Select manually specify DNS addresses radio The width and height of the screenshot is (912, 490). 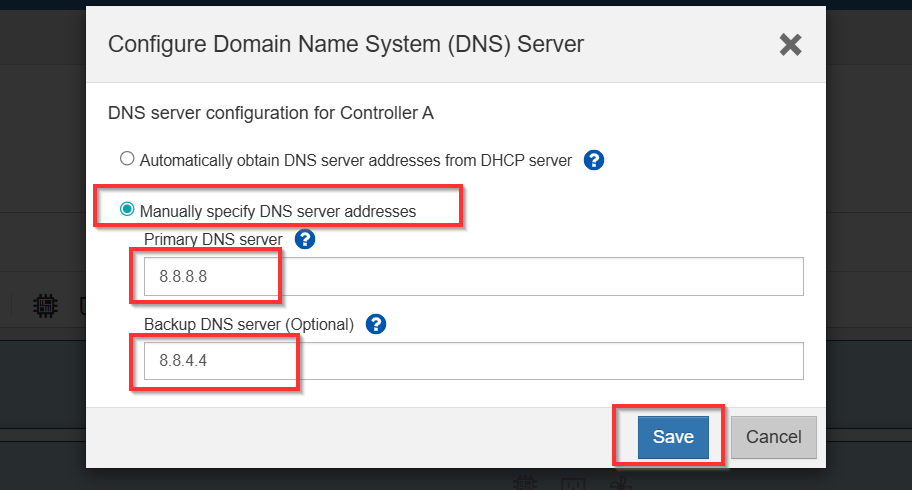[x=127, y=210]
